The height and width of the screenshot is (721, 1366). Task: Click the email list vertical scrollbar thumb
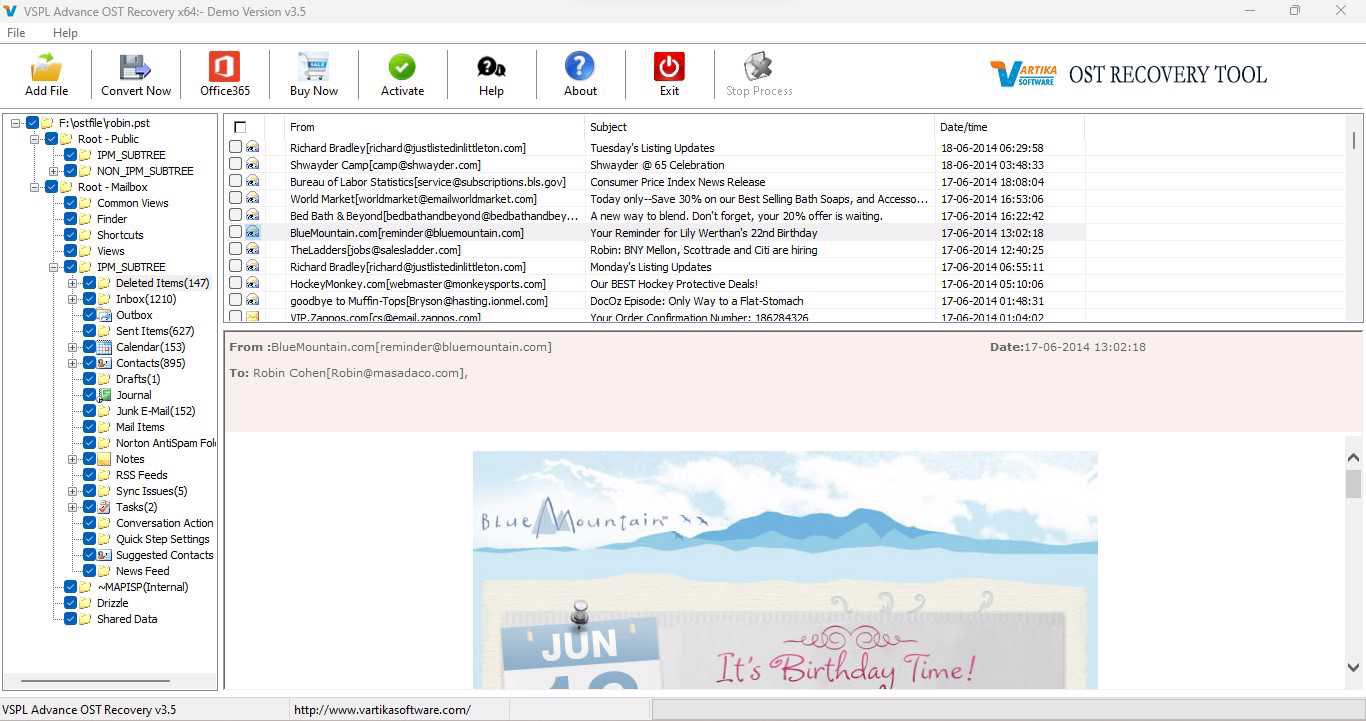[x=1354, y=140]
